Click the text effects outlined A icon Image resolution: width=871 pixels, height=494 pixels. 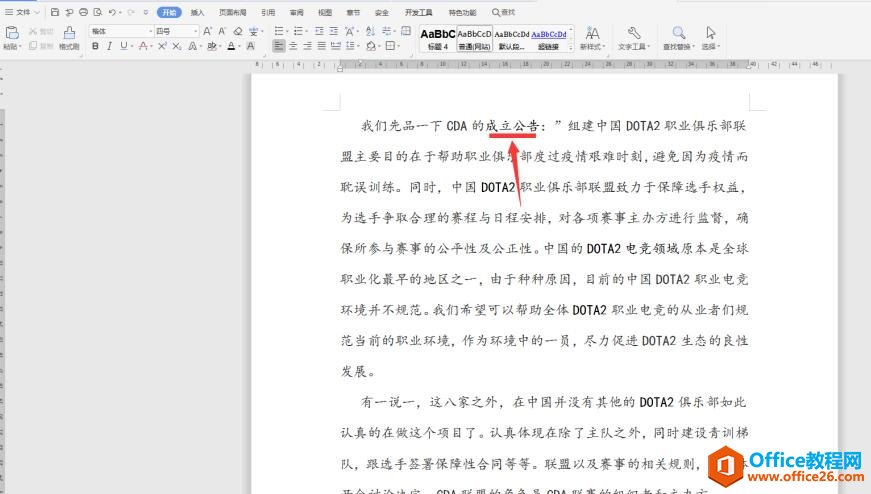coord(192,46)
